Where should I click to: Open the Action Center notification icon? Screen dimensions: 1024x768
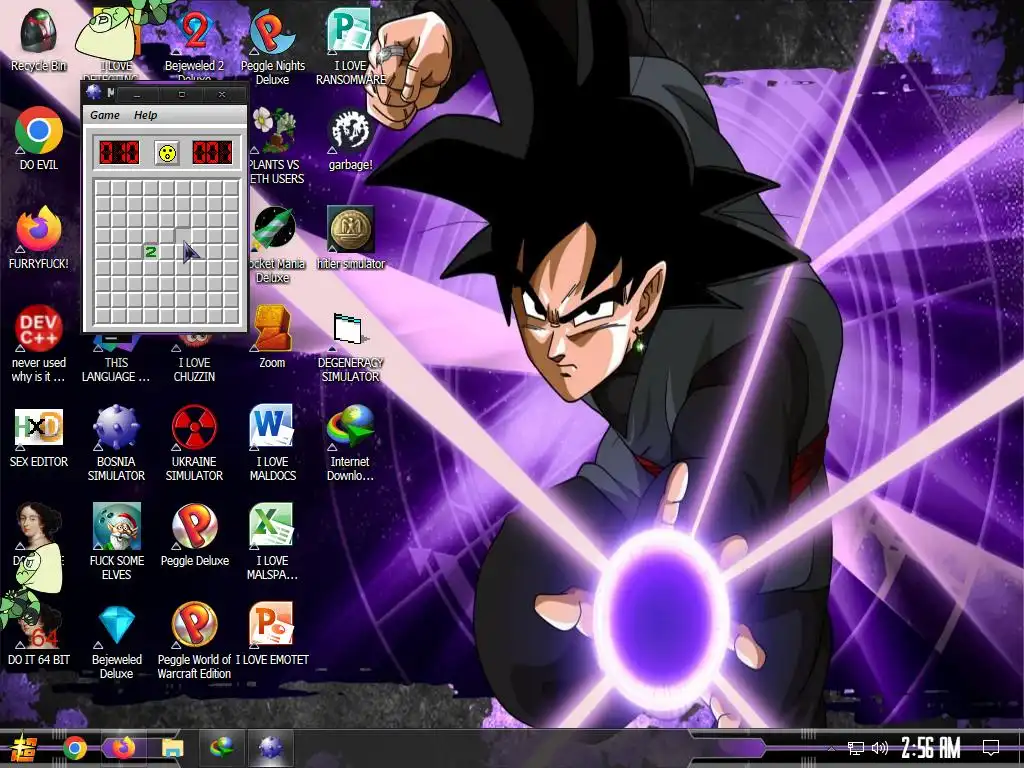click(x=991, y=748)
